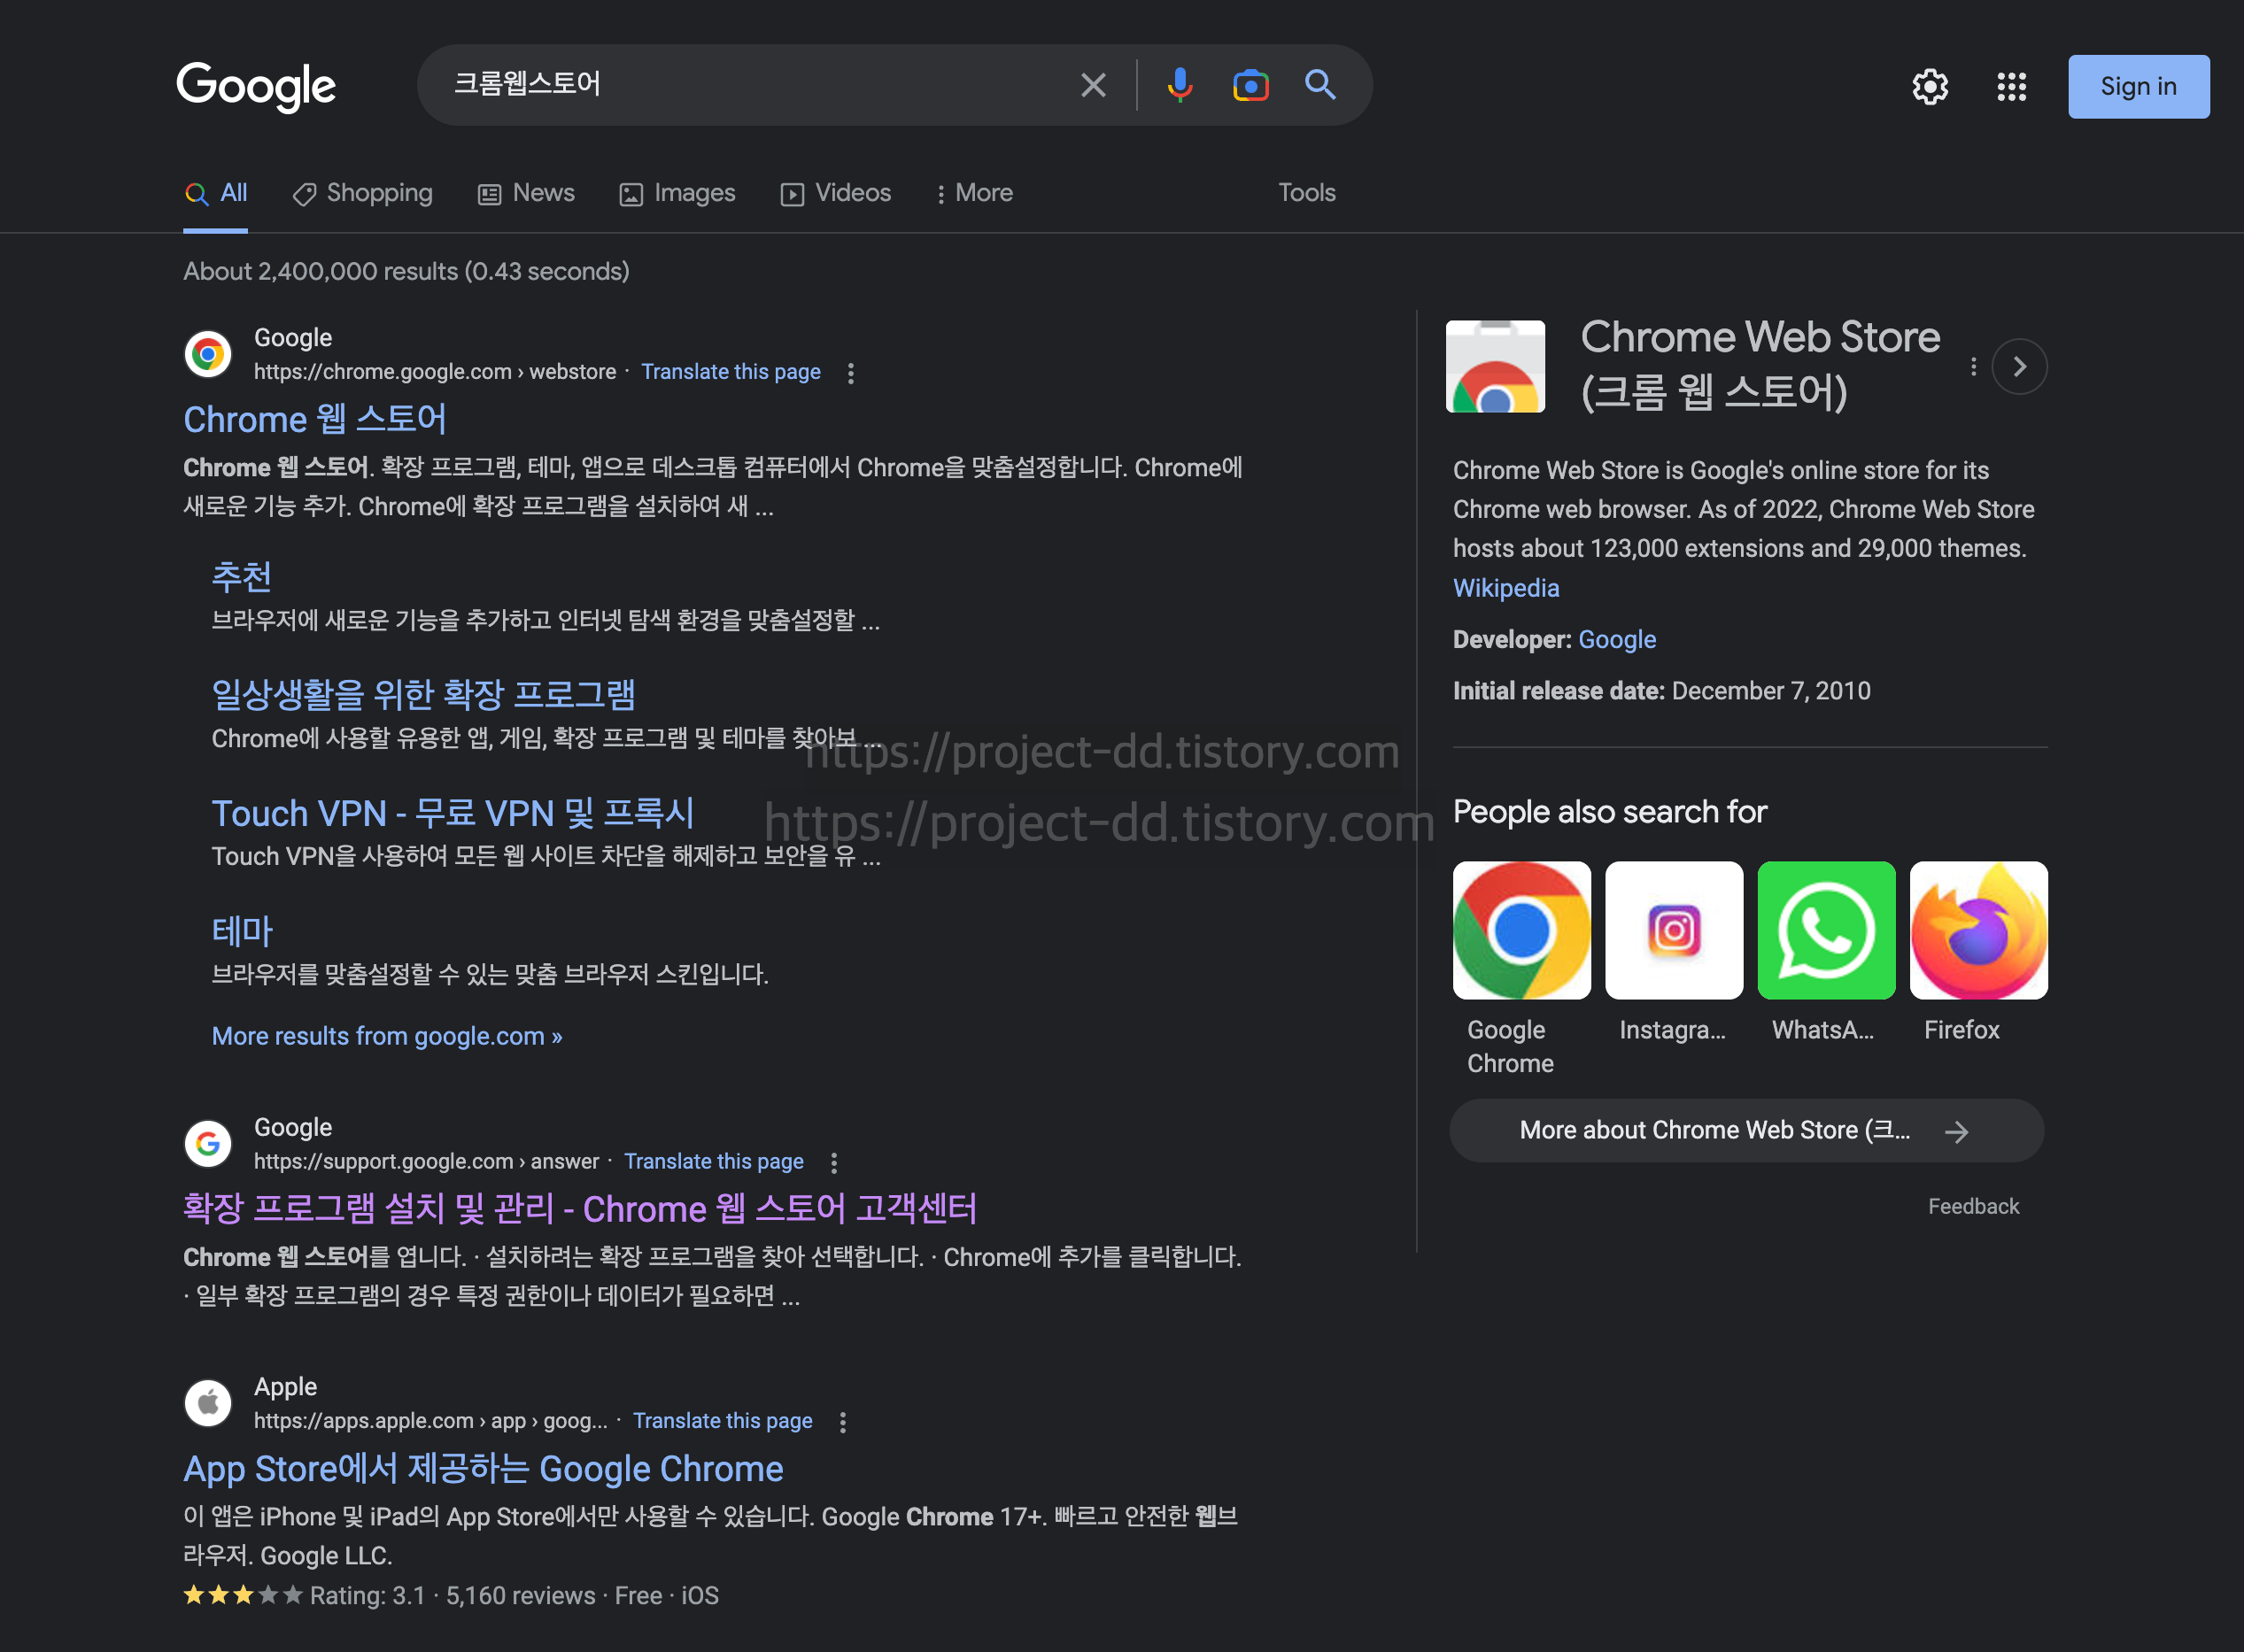Open three-dot menu for Apple result

tap(843, 1422)
